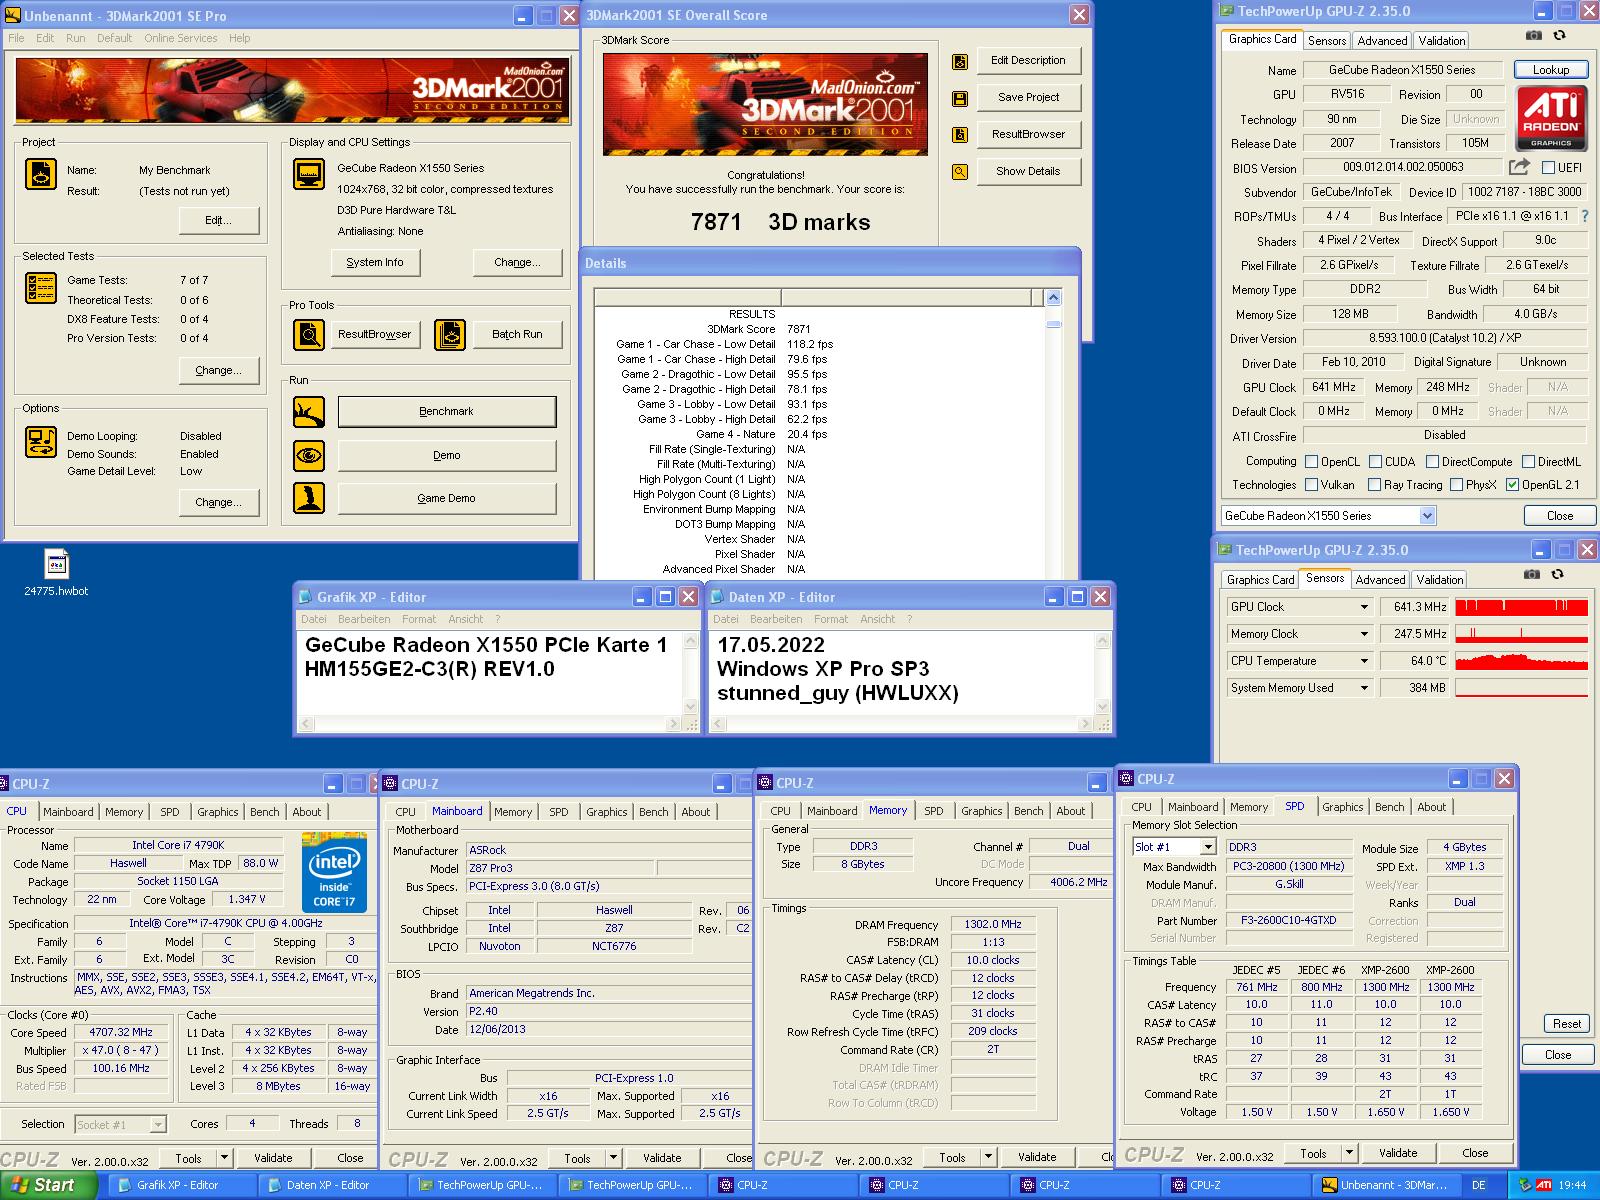The width and height of the screenshot is (1600, 1200).
Task: Toggle the Ray Tracing checkbox
Action: [1375, 485]
